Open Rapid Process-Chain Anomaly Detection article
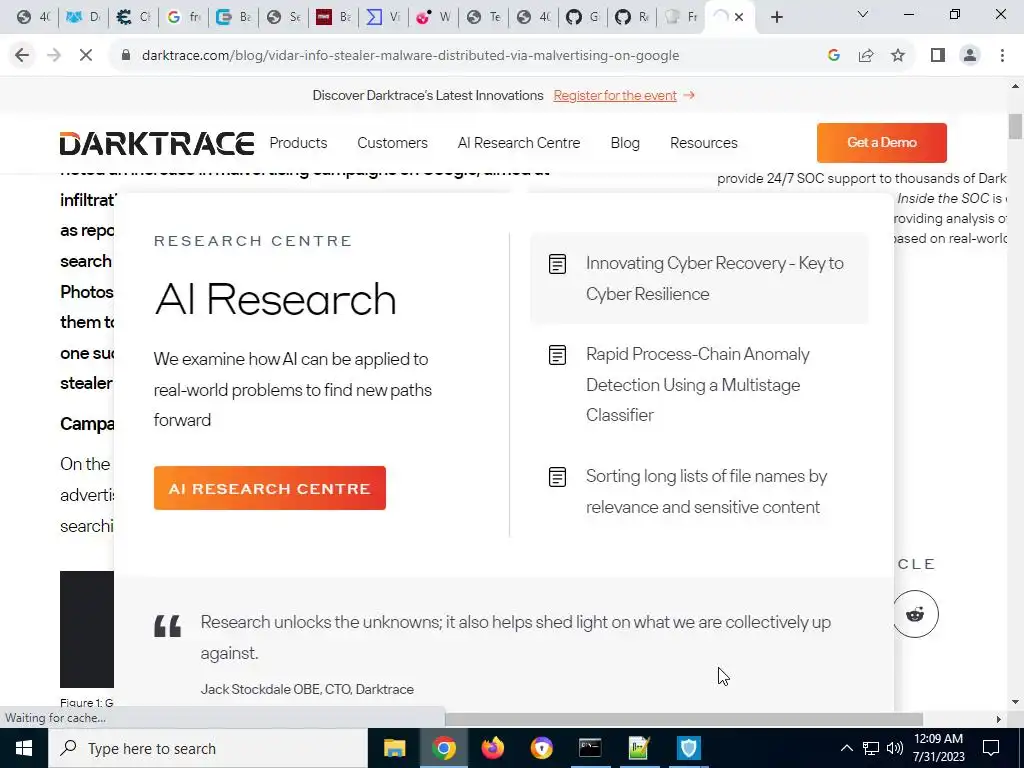The height and width of the screenshot is (768, 1024). [697, 384]
